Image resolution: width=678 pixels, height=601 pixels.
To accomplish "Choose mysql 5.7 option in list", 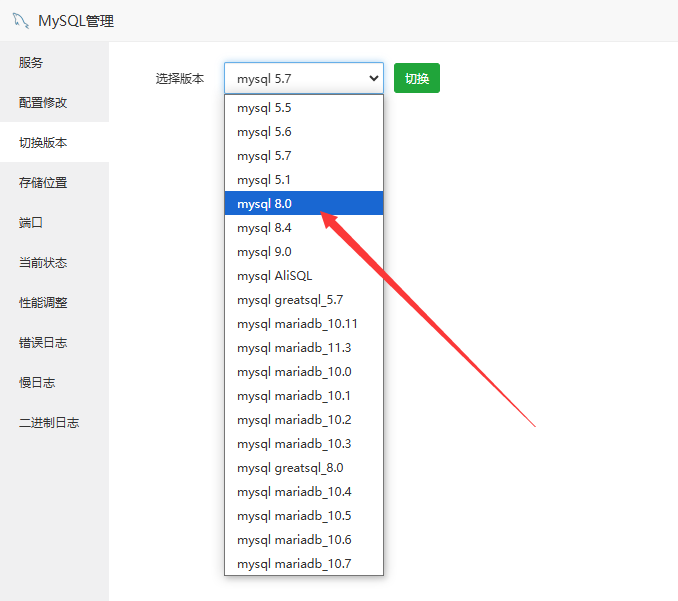I will pyautogui.click(x=304, y=156).
